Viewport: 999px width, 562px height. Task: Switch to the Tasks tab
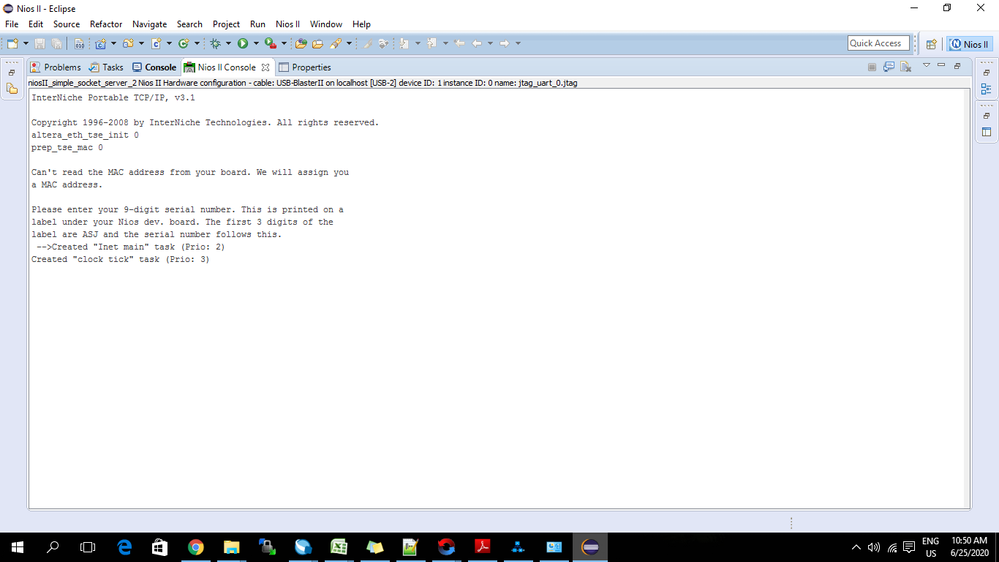click(106, 67)
